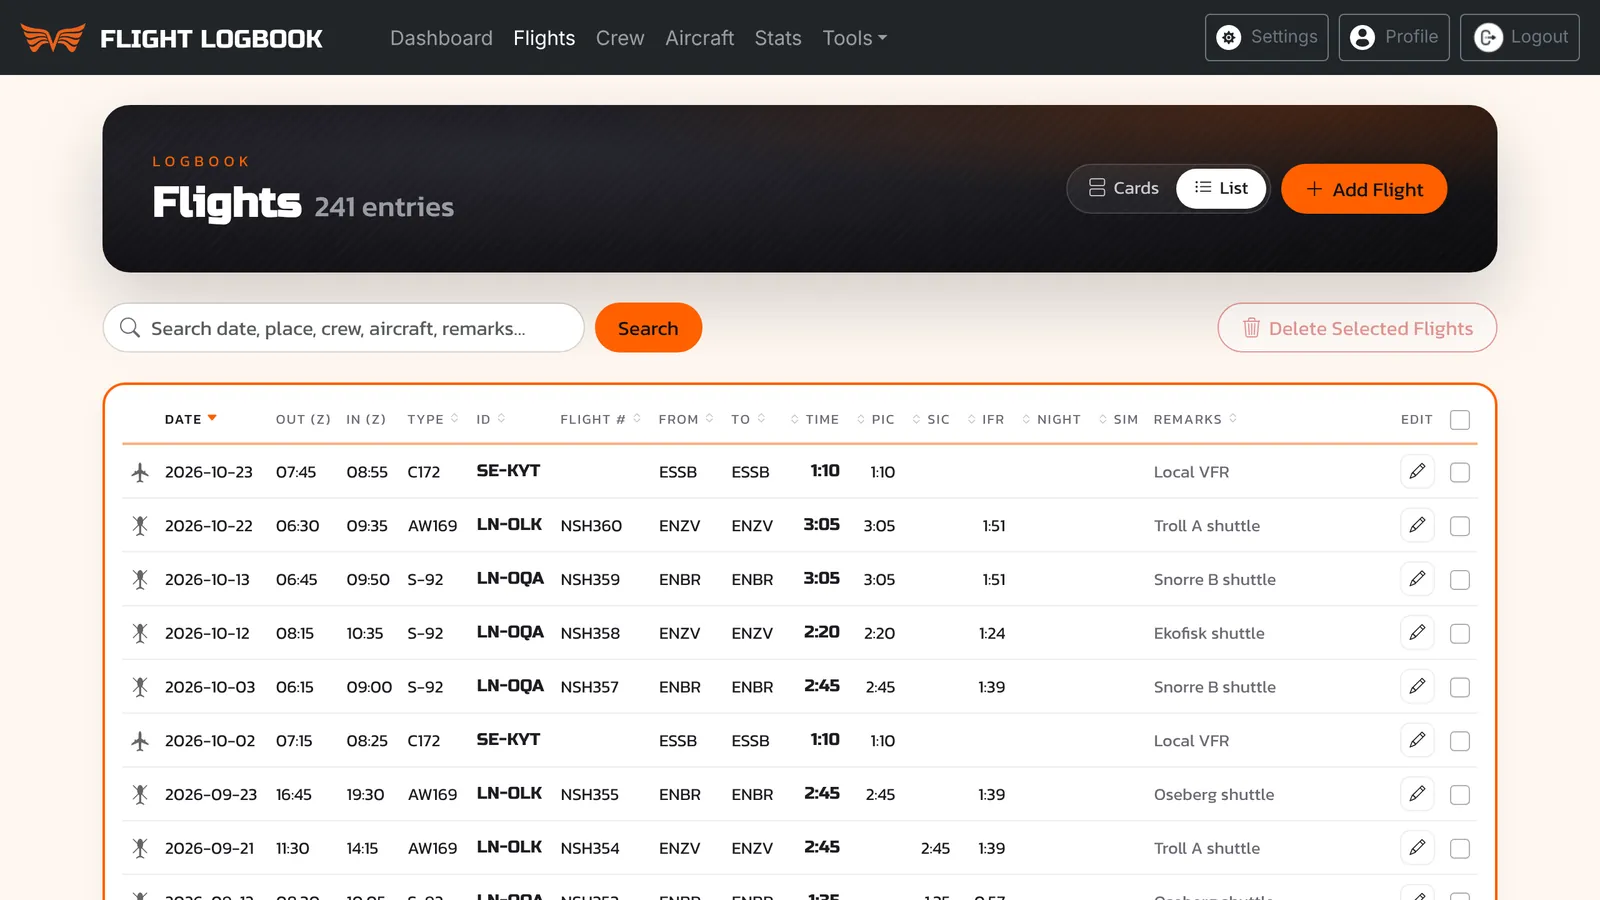Sort by Remarks column header
Image resolution: width=1600 pixels, height=900 pixels.
tap(1196, 419)
